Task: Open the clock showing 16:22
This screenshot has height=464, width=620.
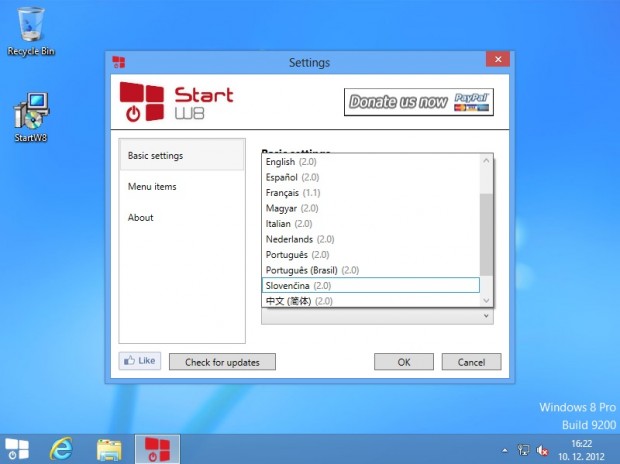Action: click(582, 450)
